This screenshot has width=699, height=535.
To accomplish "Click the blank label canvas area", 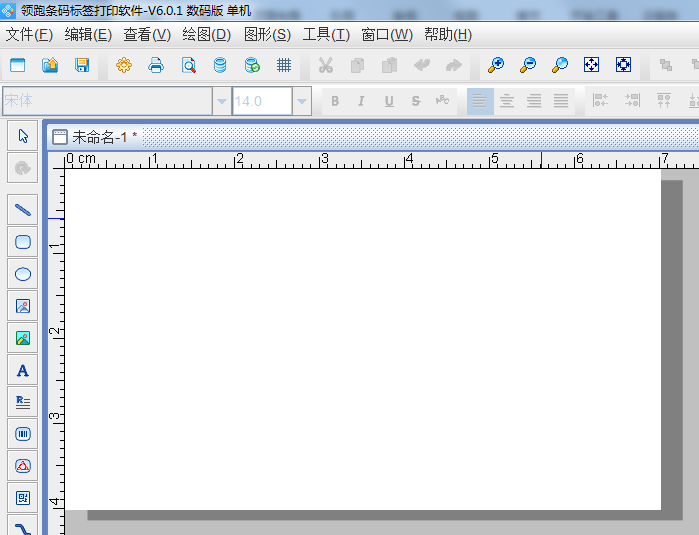I will tap(362, 338).
